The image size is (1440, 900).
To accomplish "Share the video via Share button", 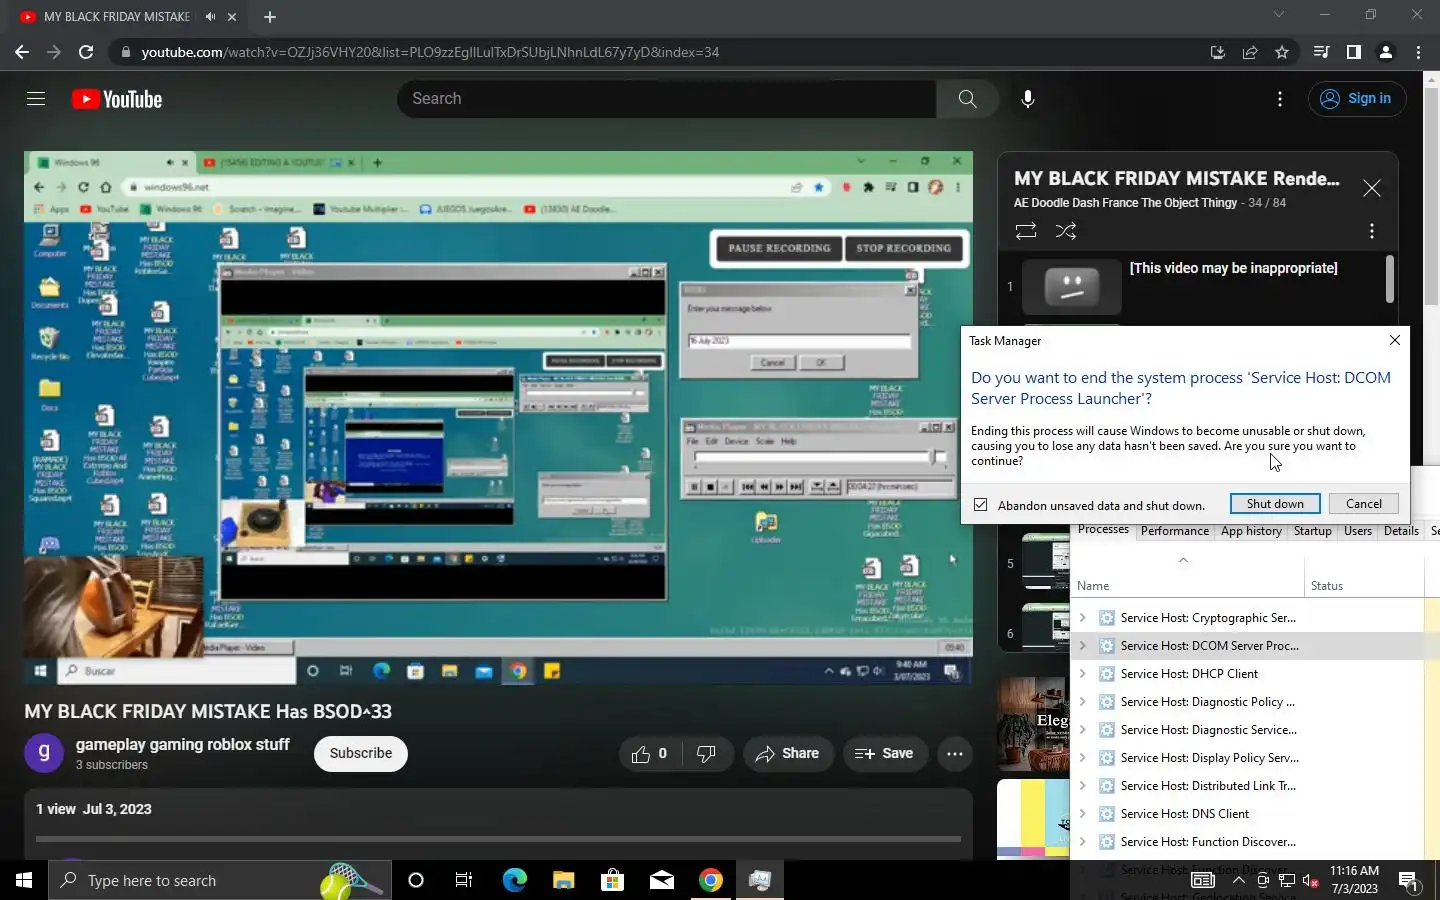I will (788, 754).
